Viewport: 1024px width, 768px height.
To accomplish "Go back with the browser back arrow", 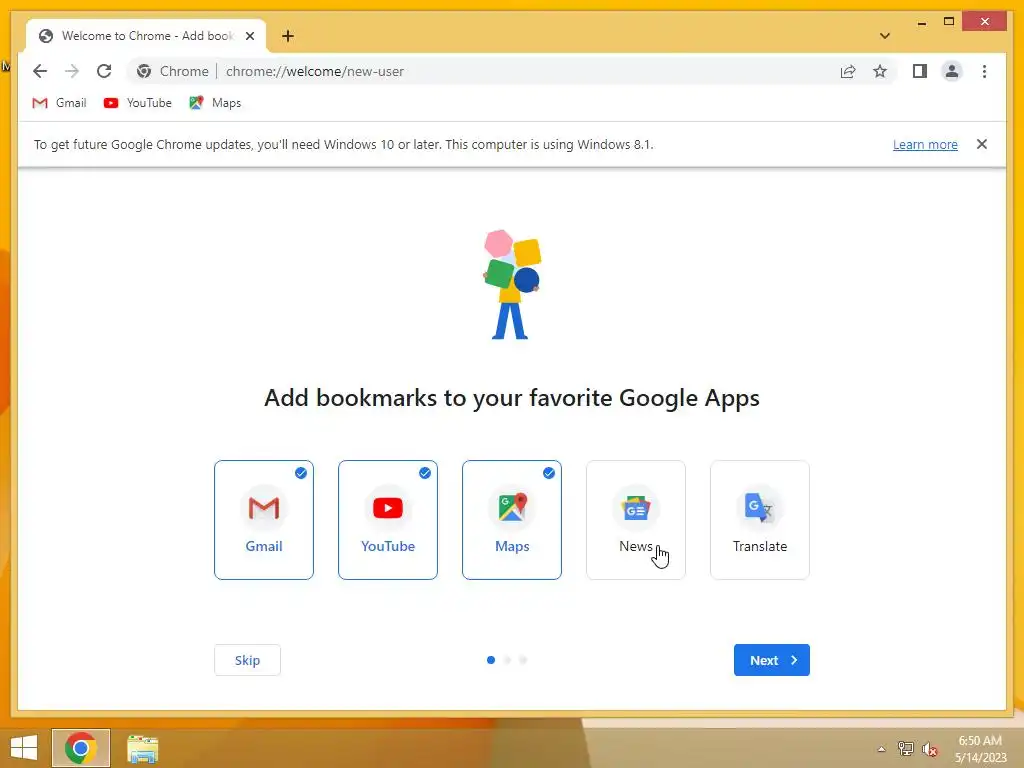I will (x=40, y=71).
